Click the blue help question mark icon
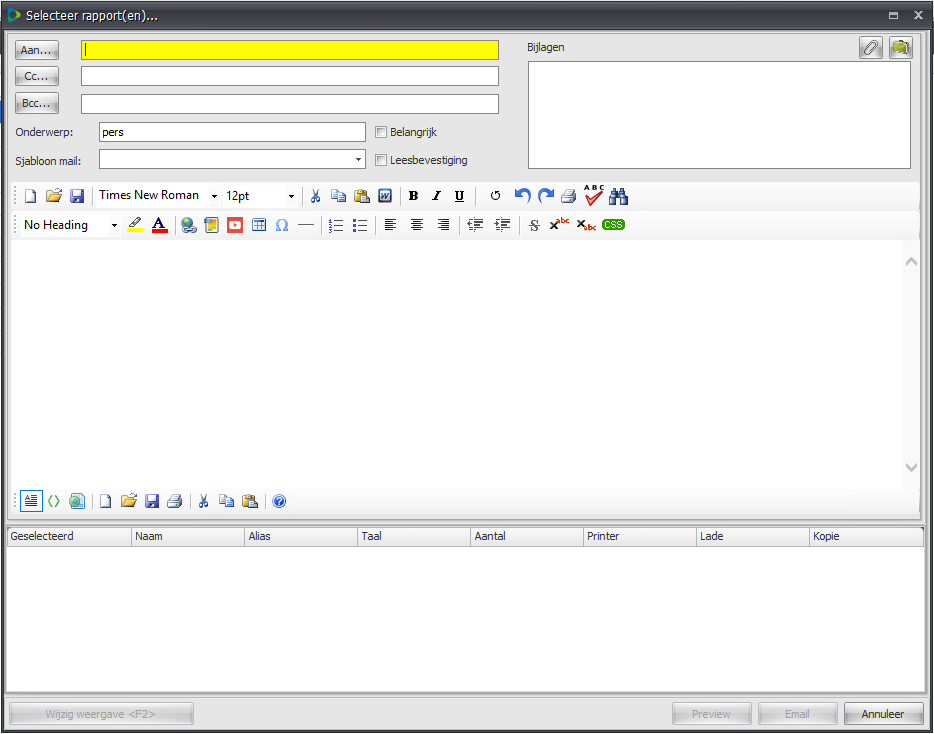This screenshot has height=734, width=934. (x=279, y=501)
